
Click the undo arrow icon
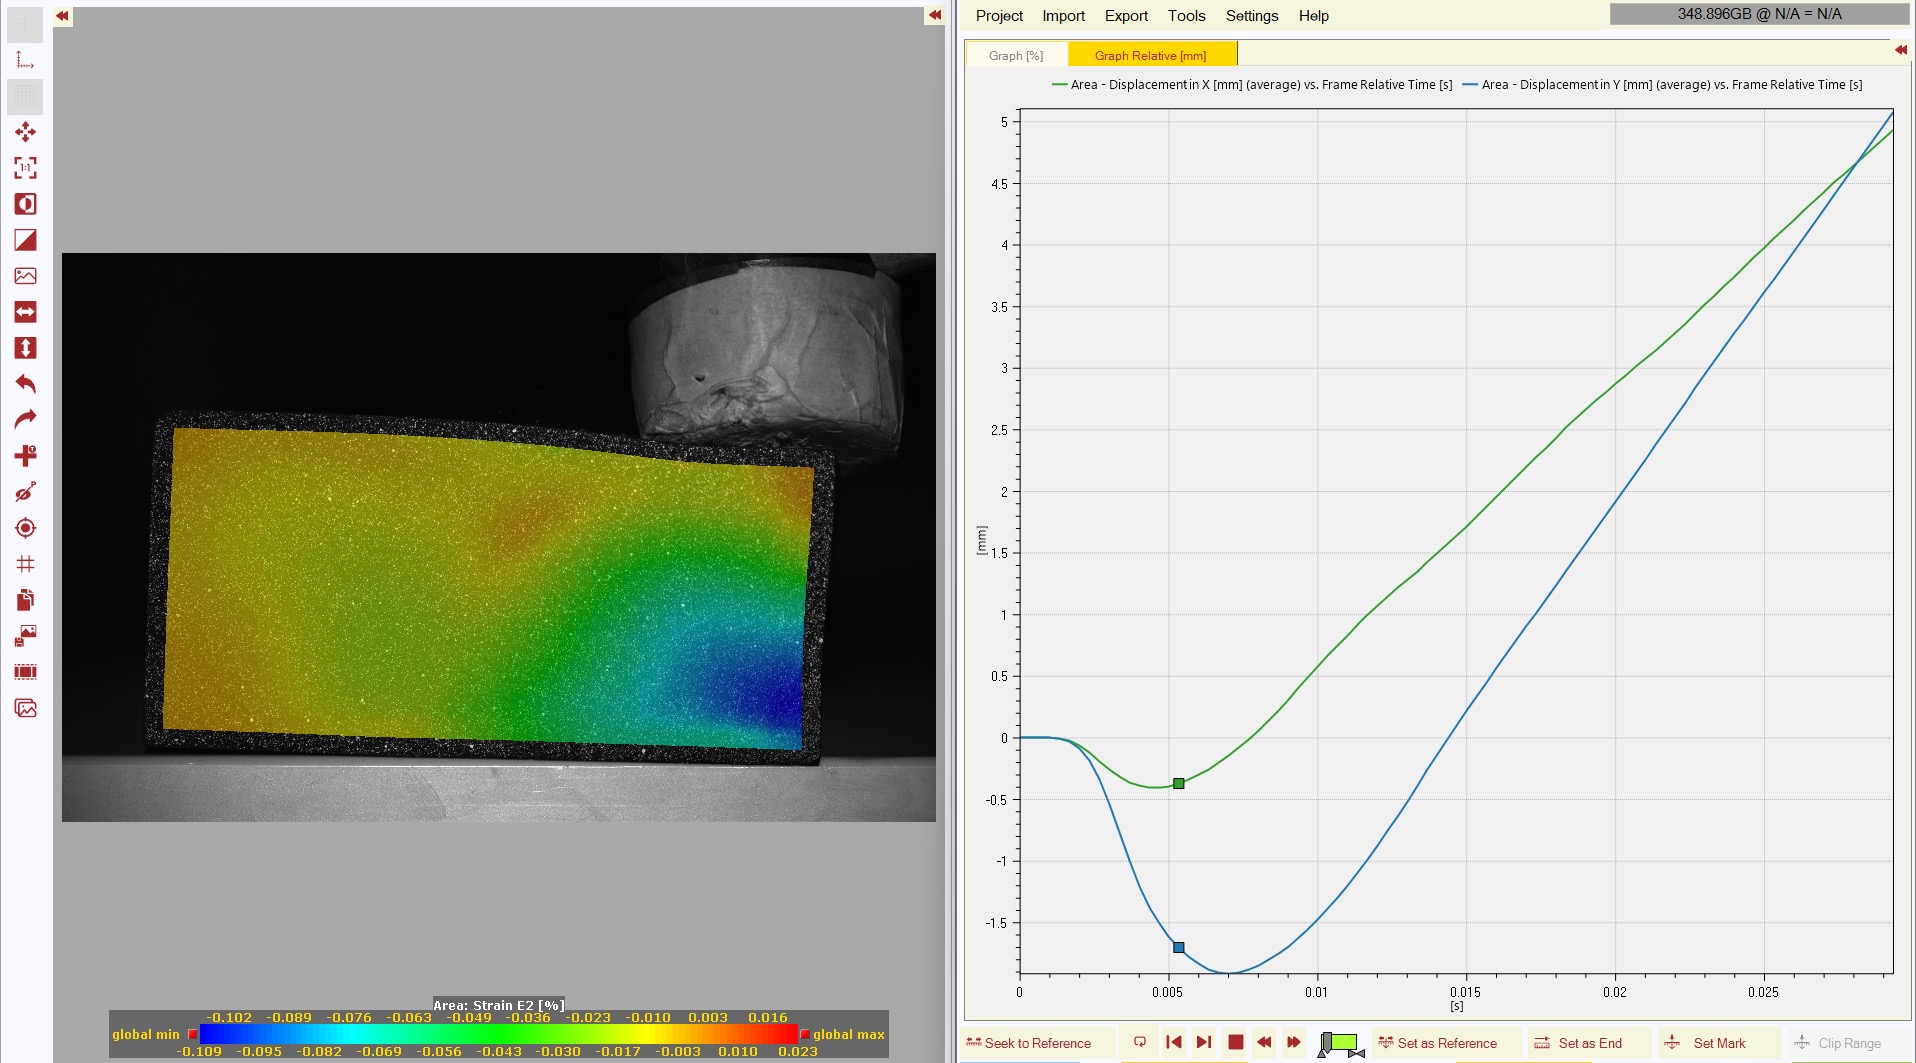[25, 384]
